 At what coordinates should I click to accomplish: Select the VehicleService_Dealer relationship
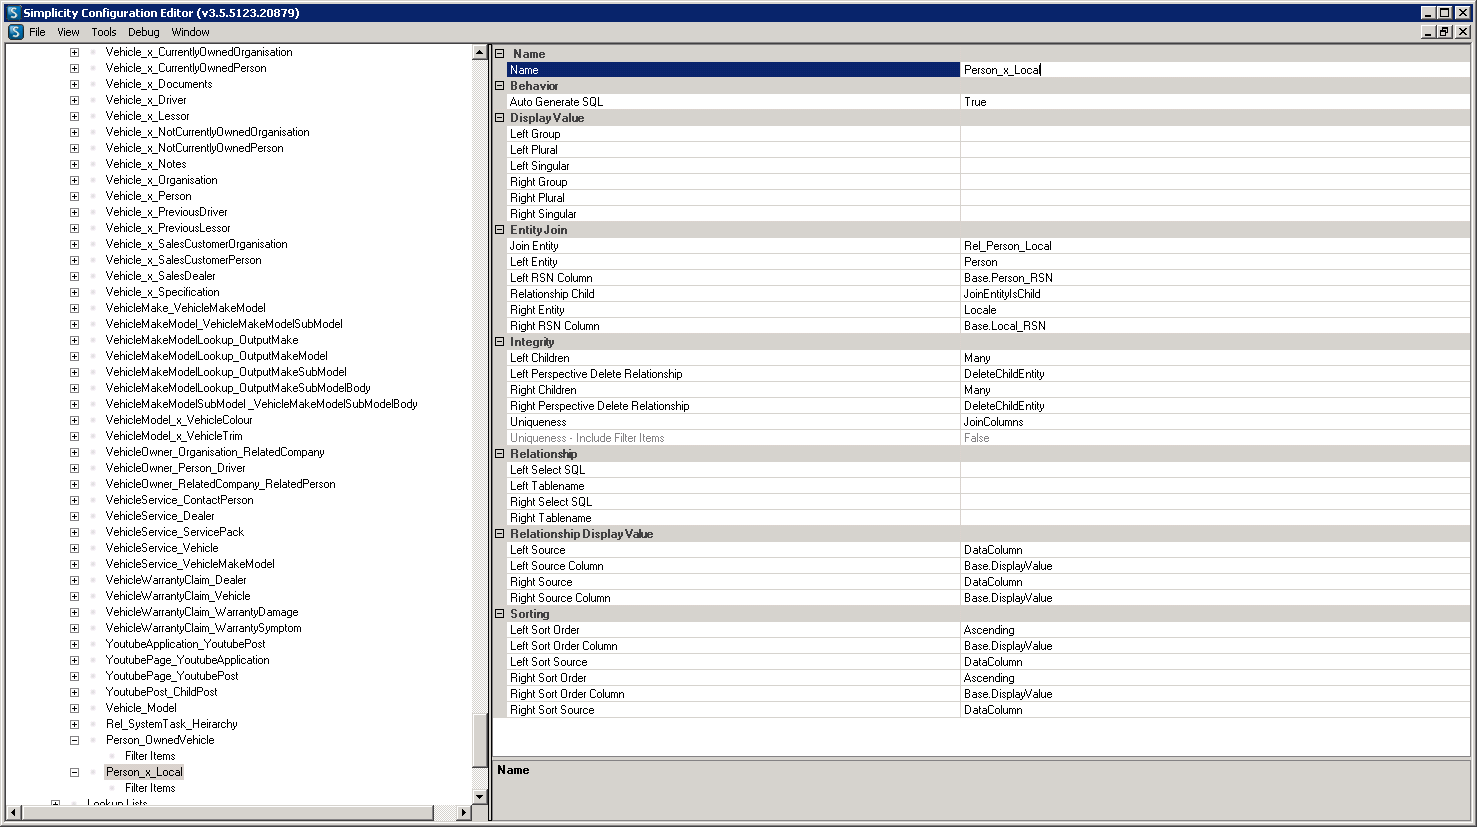(x=160, y=516)
